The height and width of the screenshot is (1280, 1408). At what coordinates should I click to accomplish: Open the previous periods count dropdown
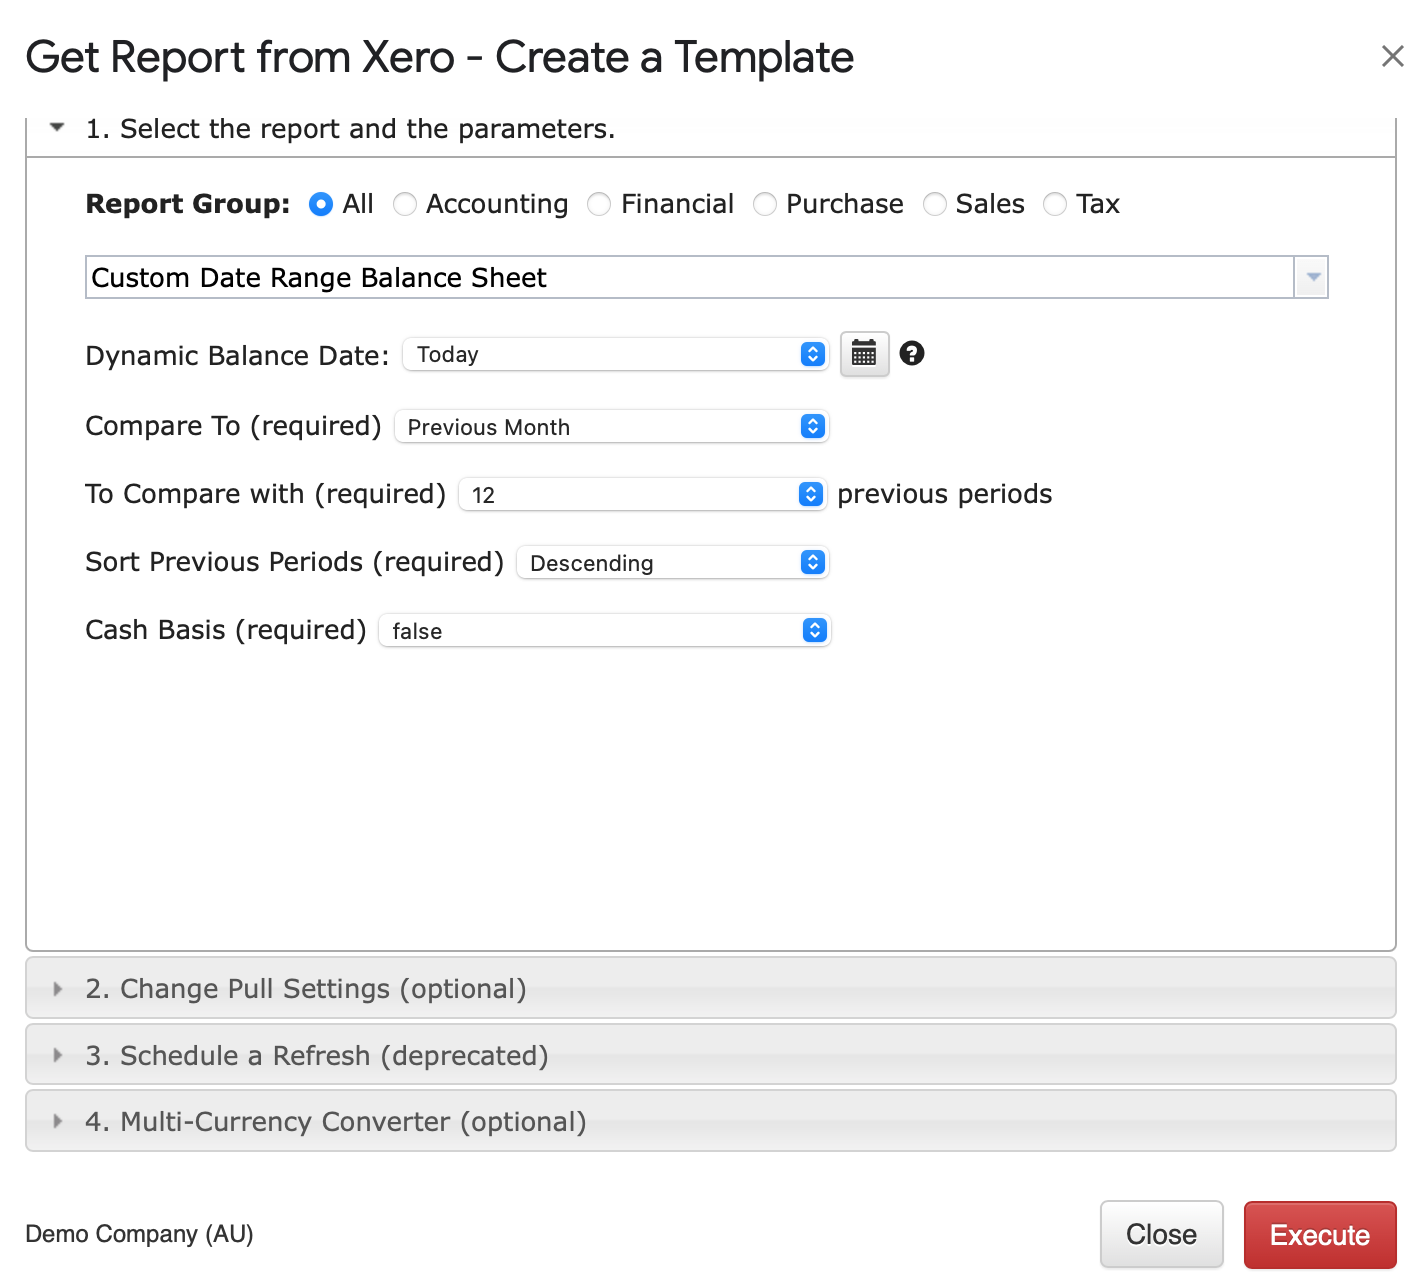[641, 495]
